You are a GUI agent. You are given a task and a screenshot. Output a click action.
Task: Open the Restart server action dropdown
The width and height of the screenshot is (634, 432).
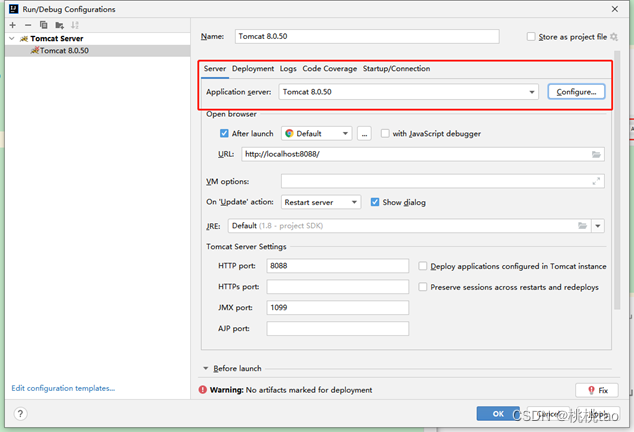[x=321, y=202]
